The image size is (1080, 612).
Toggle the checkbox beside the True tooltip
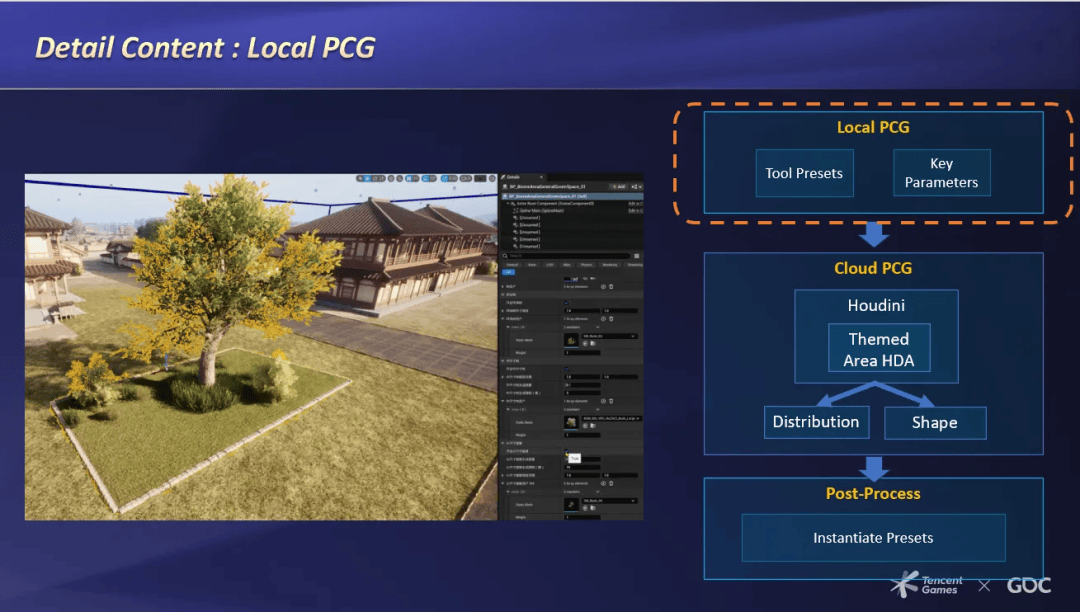click(567, 451)
